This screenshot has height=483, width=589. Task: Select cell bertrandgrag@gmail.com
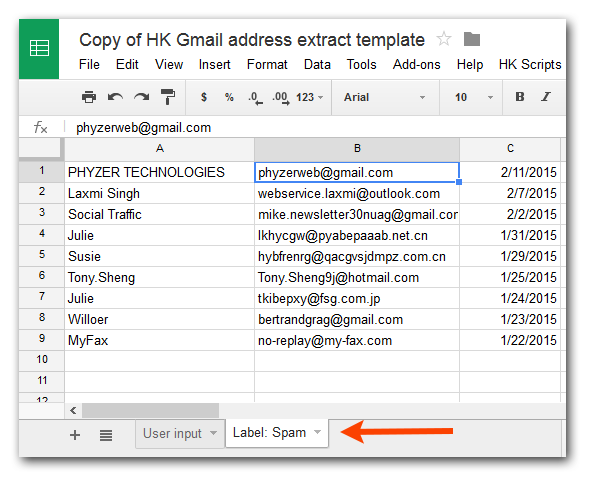[x=357, y=320]
